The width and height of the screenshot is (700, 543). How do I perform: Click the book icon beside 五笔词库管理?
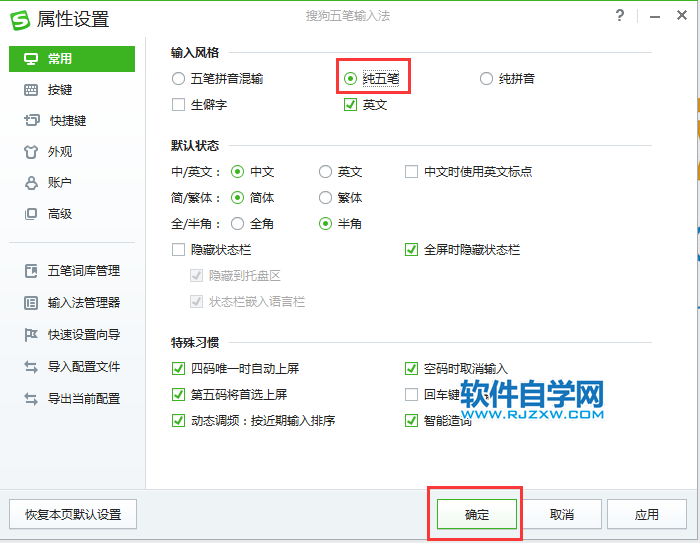click(31, 271)
